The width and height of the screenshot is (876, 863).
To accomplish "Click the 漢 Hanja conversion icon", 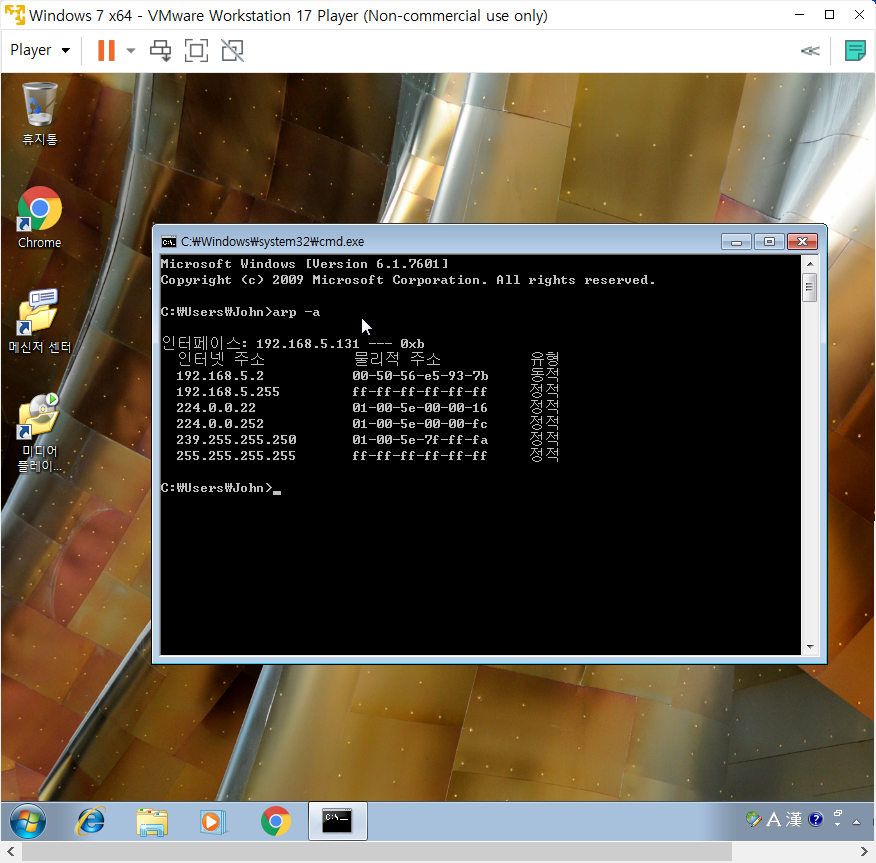I will pyautogui.click(x=794, y=819).
